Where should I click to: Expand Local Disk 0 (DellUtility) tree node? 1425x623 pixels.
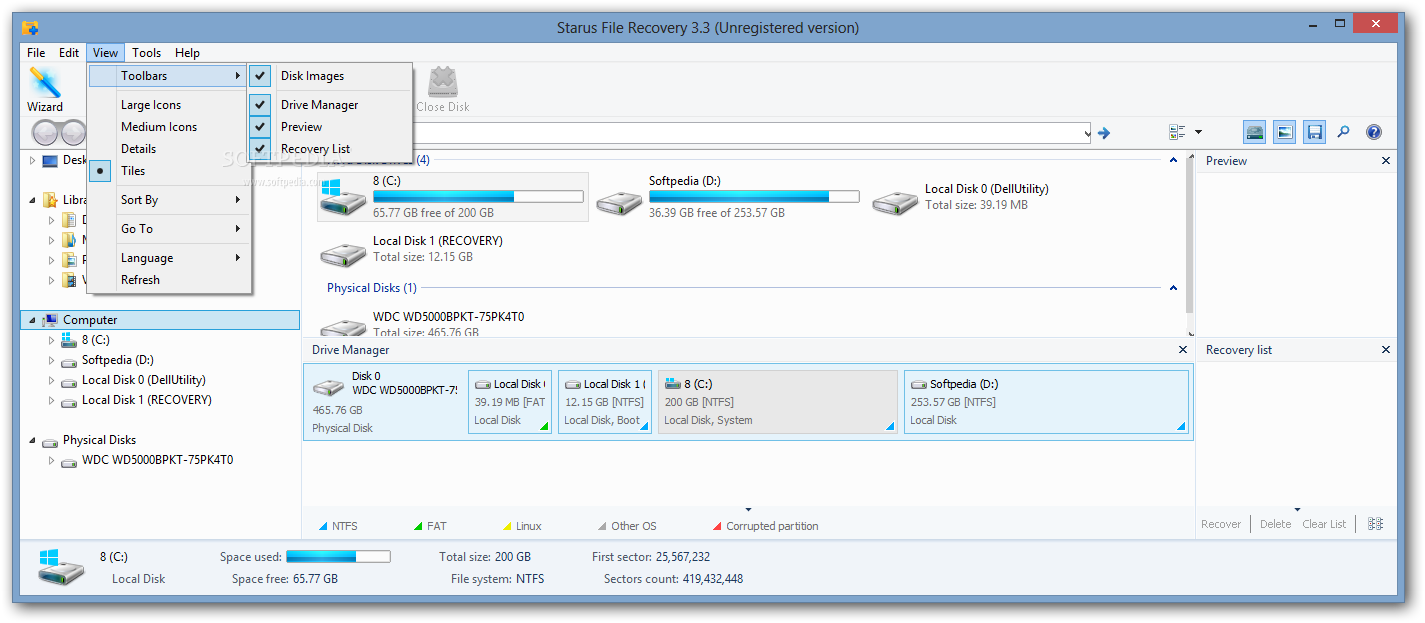(52, 380)
